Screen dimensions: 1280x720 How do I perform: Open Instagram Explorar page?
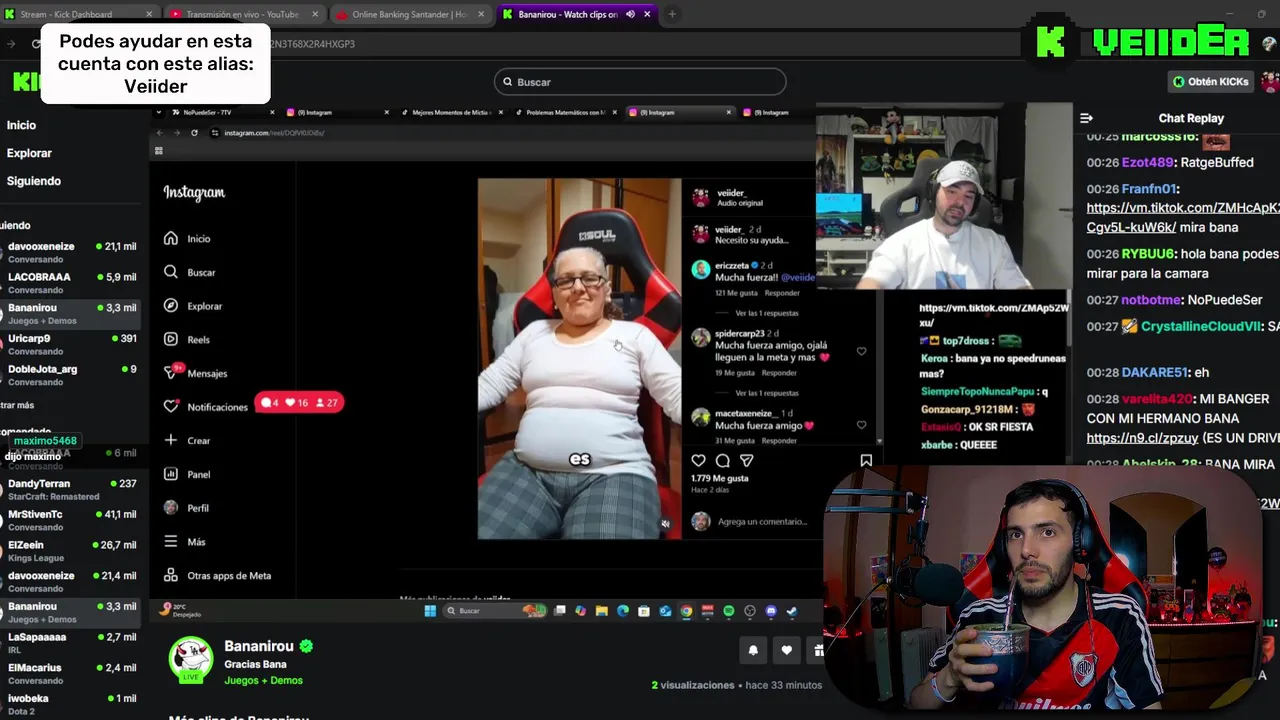(x=192, y=306)
